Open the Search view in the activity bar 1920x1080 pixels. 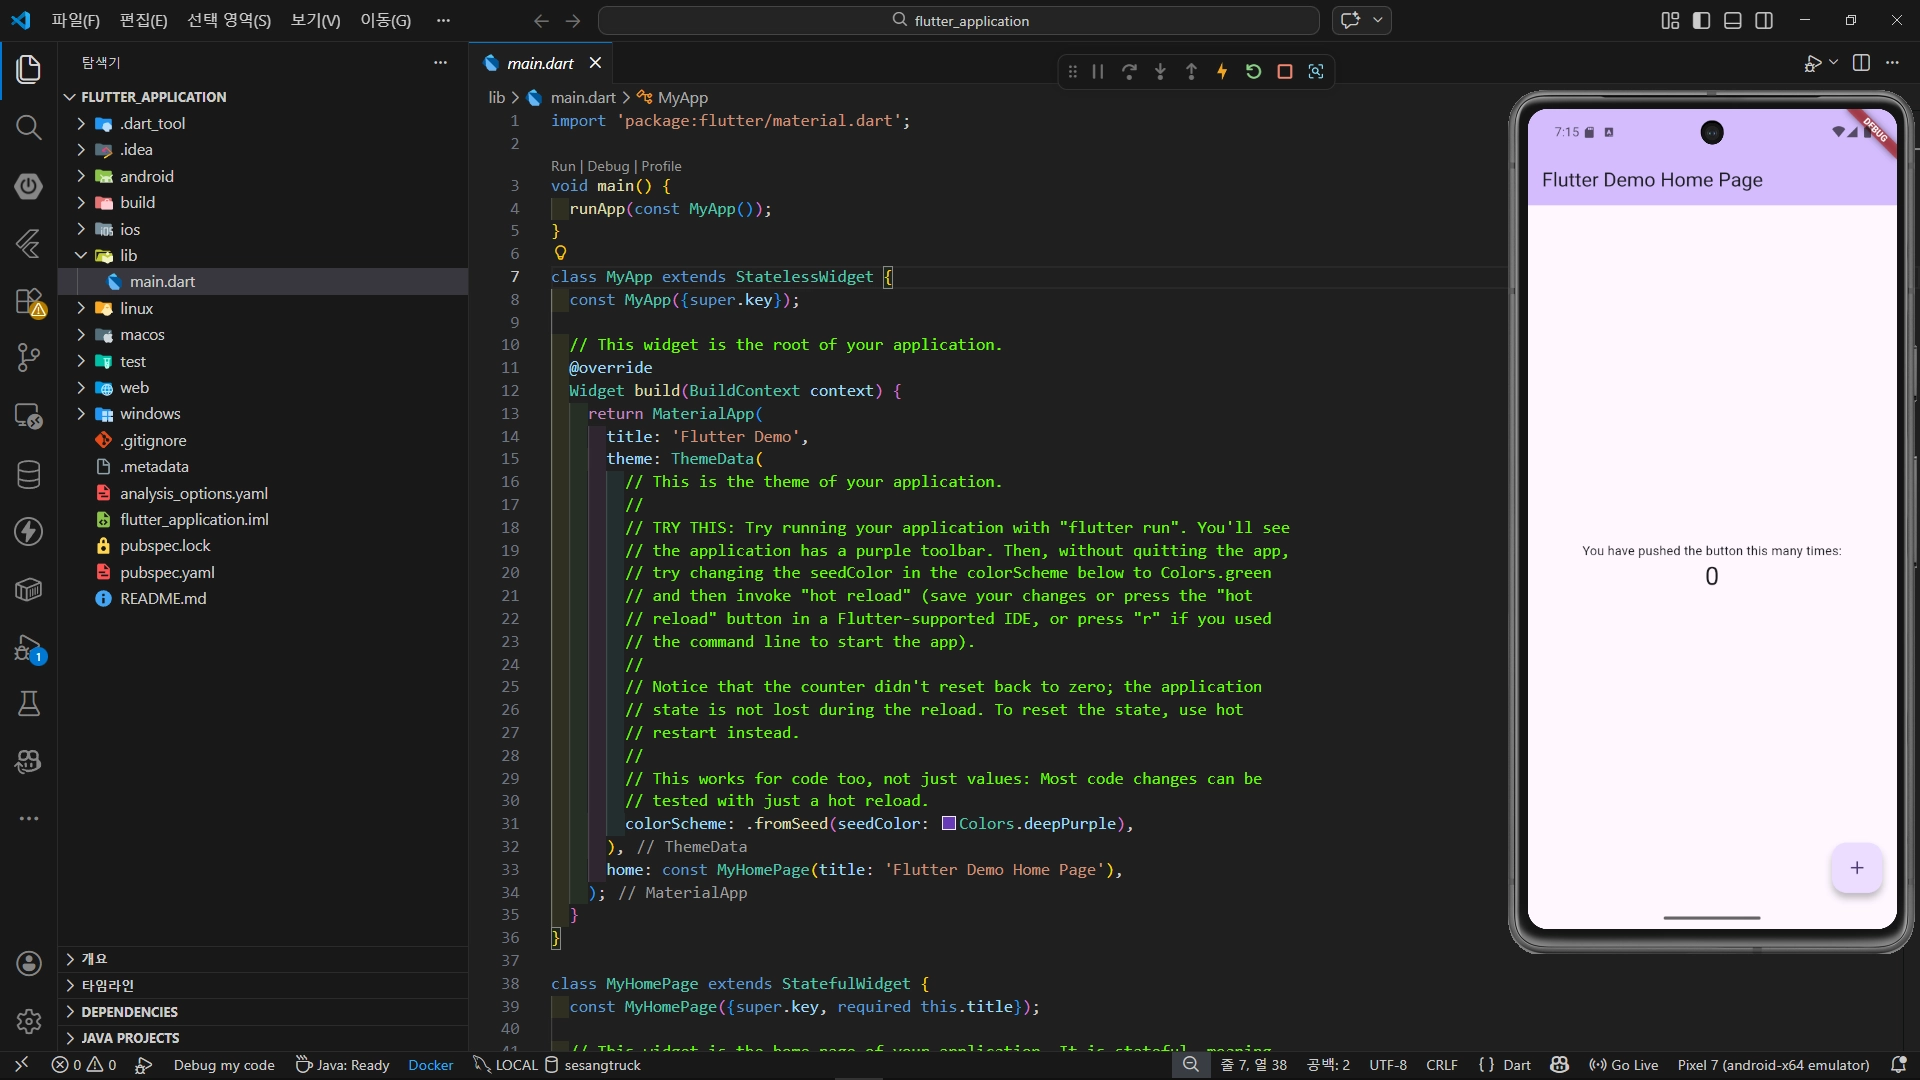tap(28, 127)
